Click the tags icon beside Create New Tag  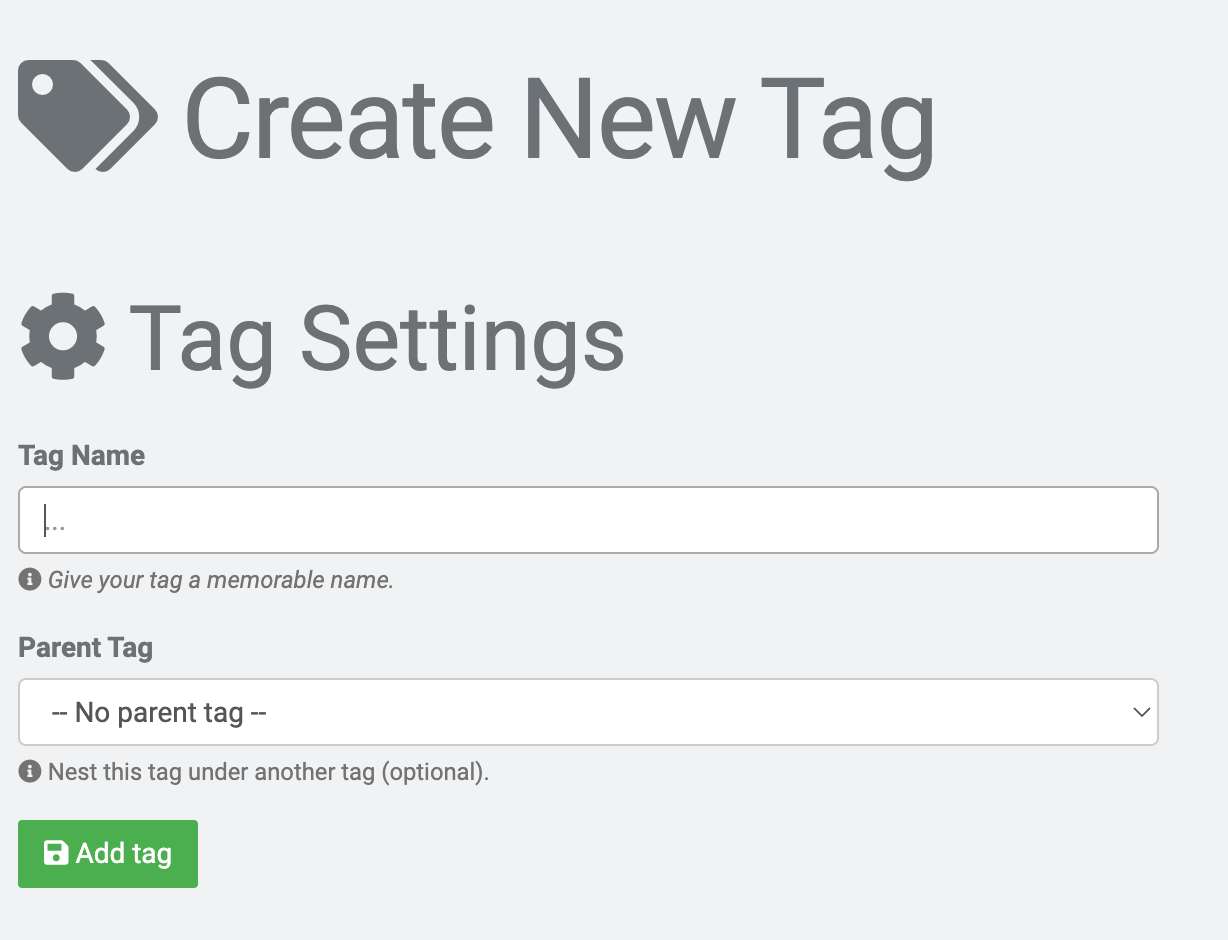88,116
